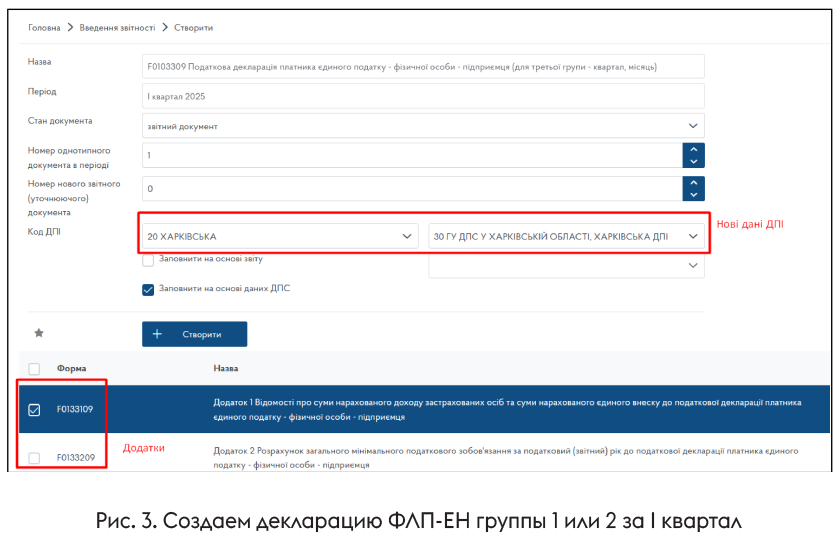Expand the '20 ХАРКІВСЬКА' region dropdown
The image size is (840, 547).
pyautogui.click(x=279, y=237)
